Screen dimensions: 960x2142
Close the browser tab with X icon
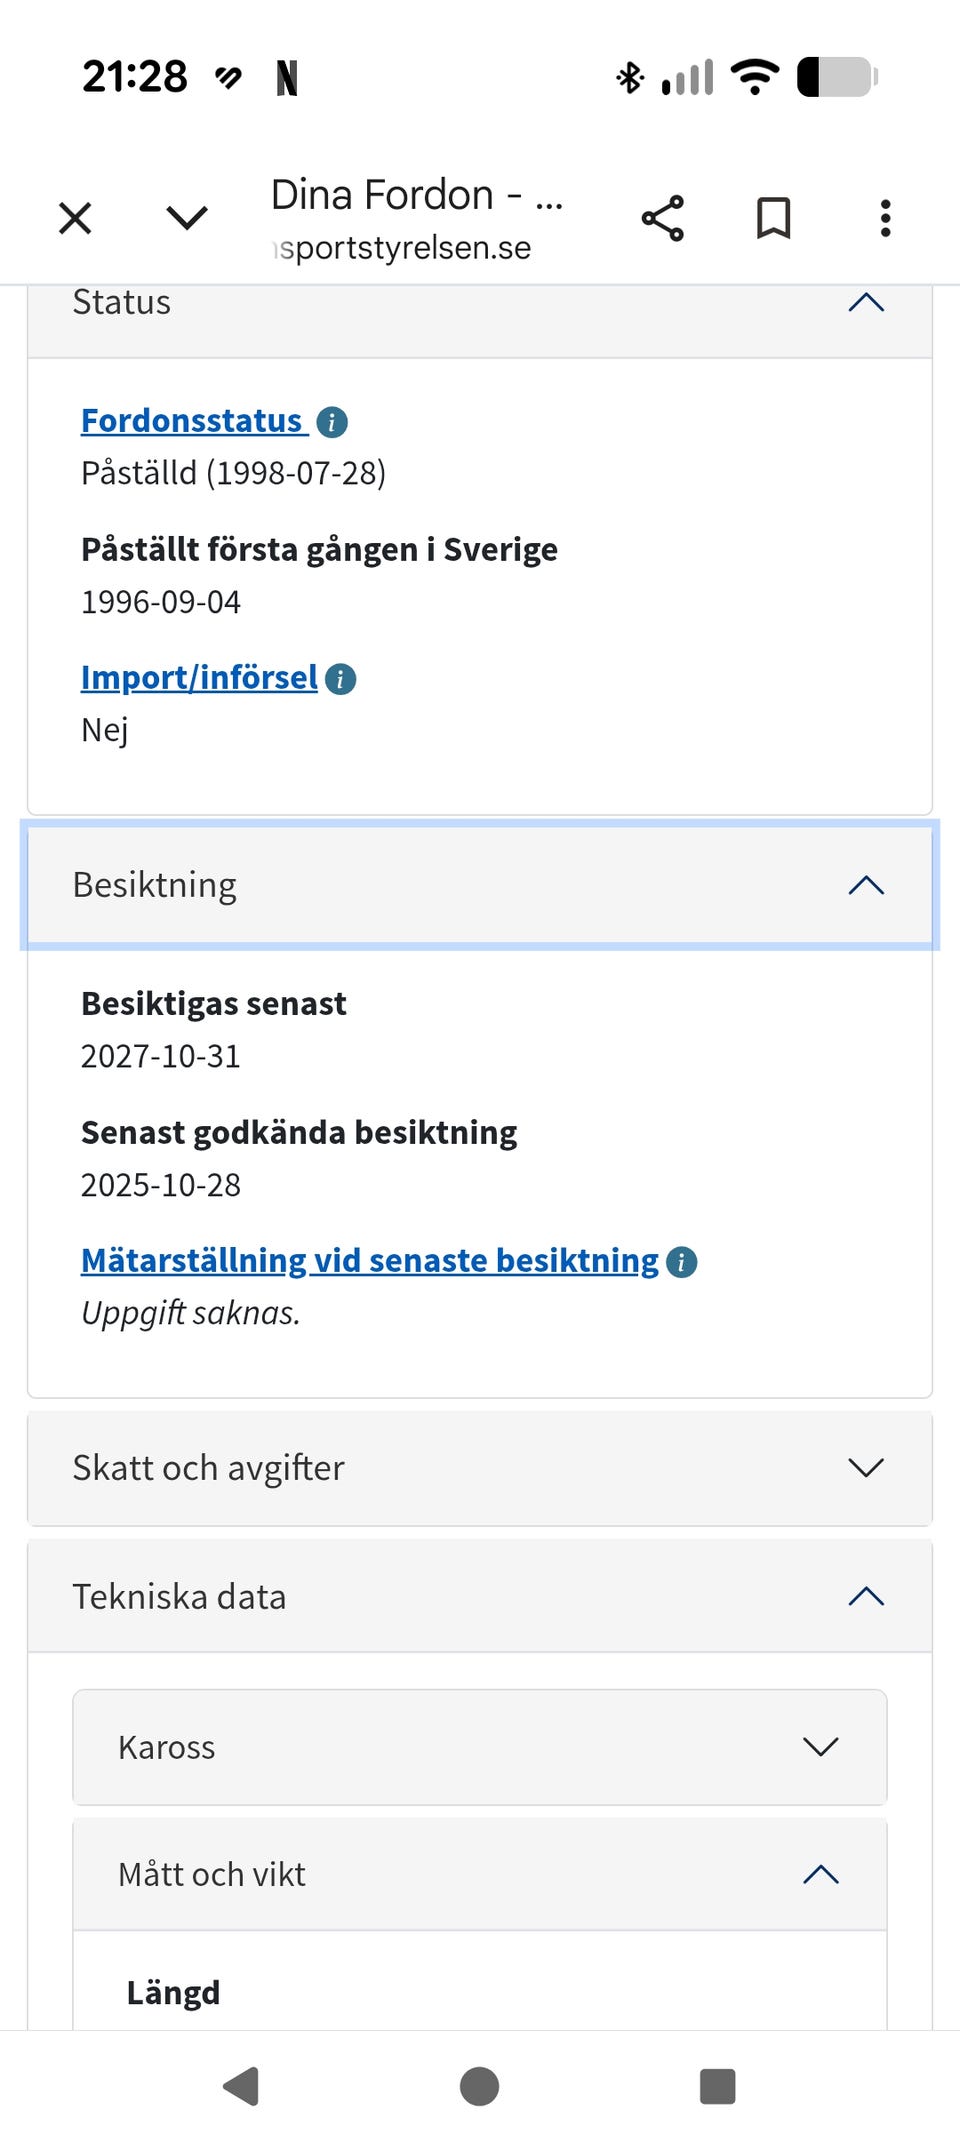pos(75,218)
